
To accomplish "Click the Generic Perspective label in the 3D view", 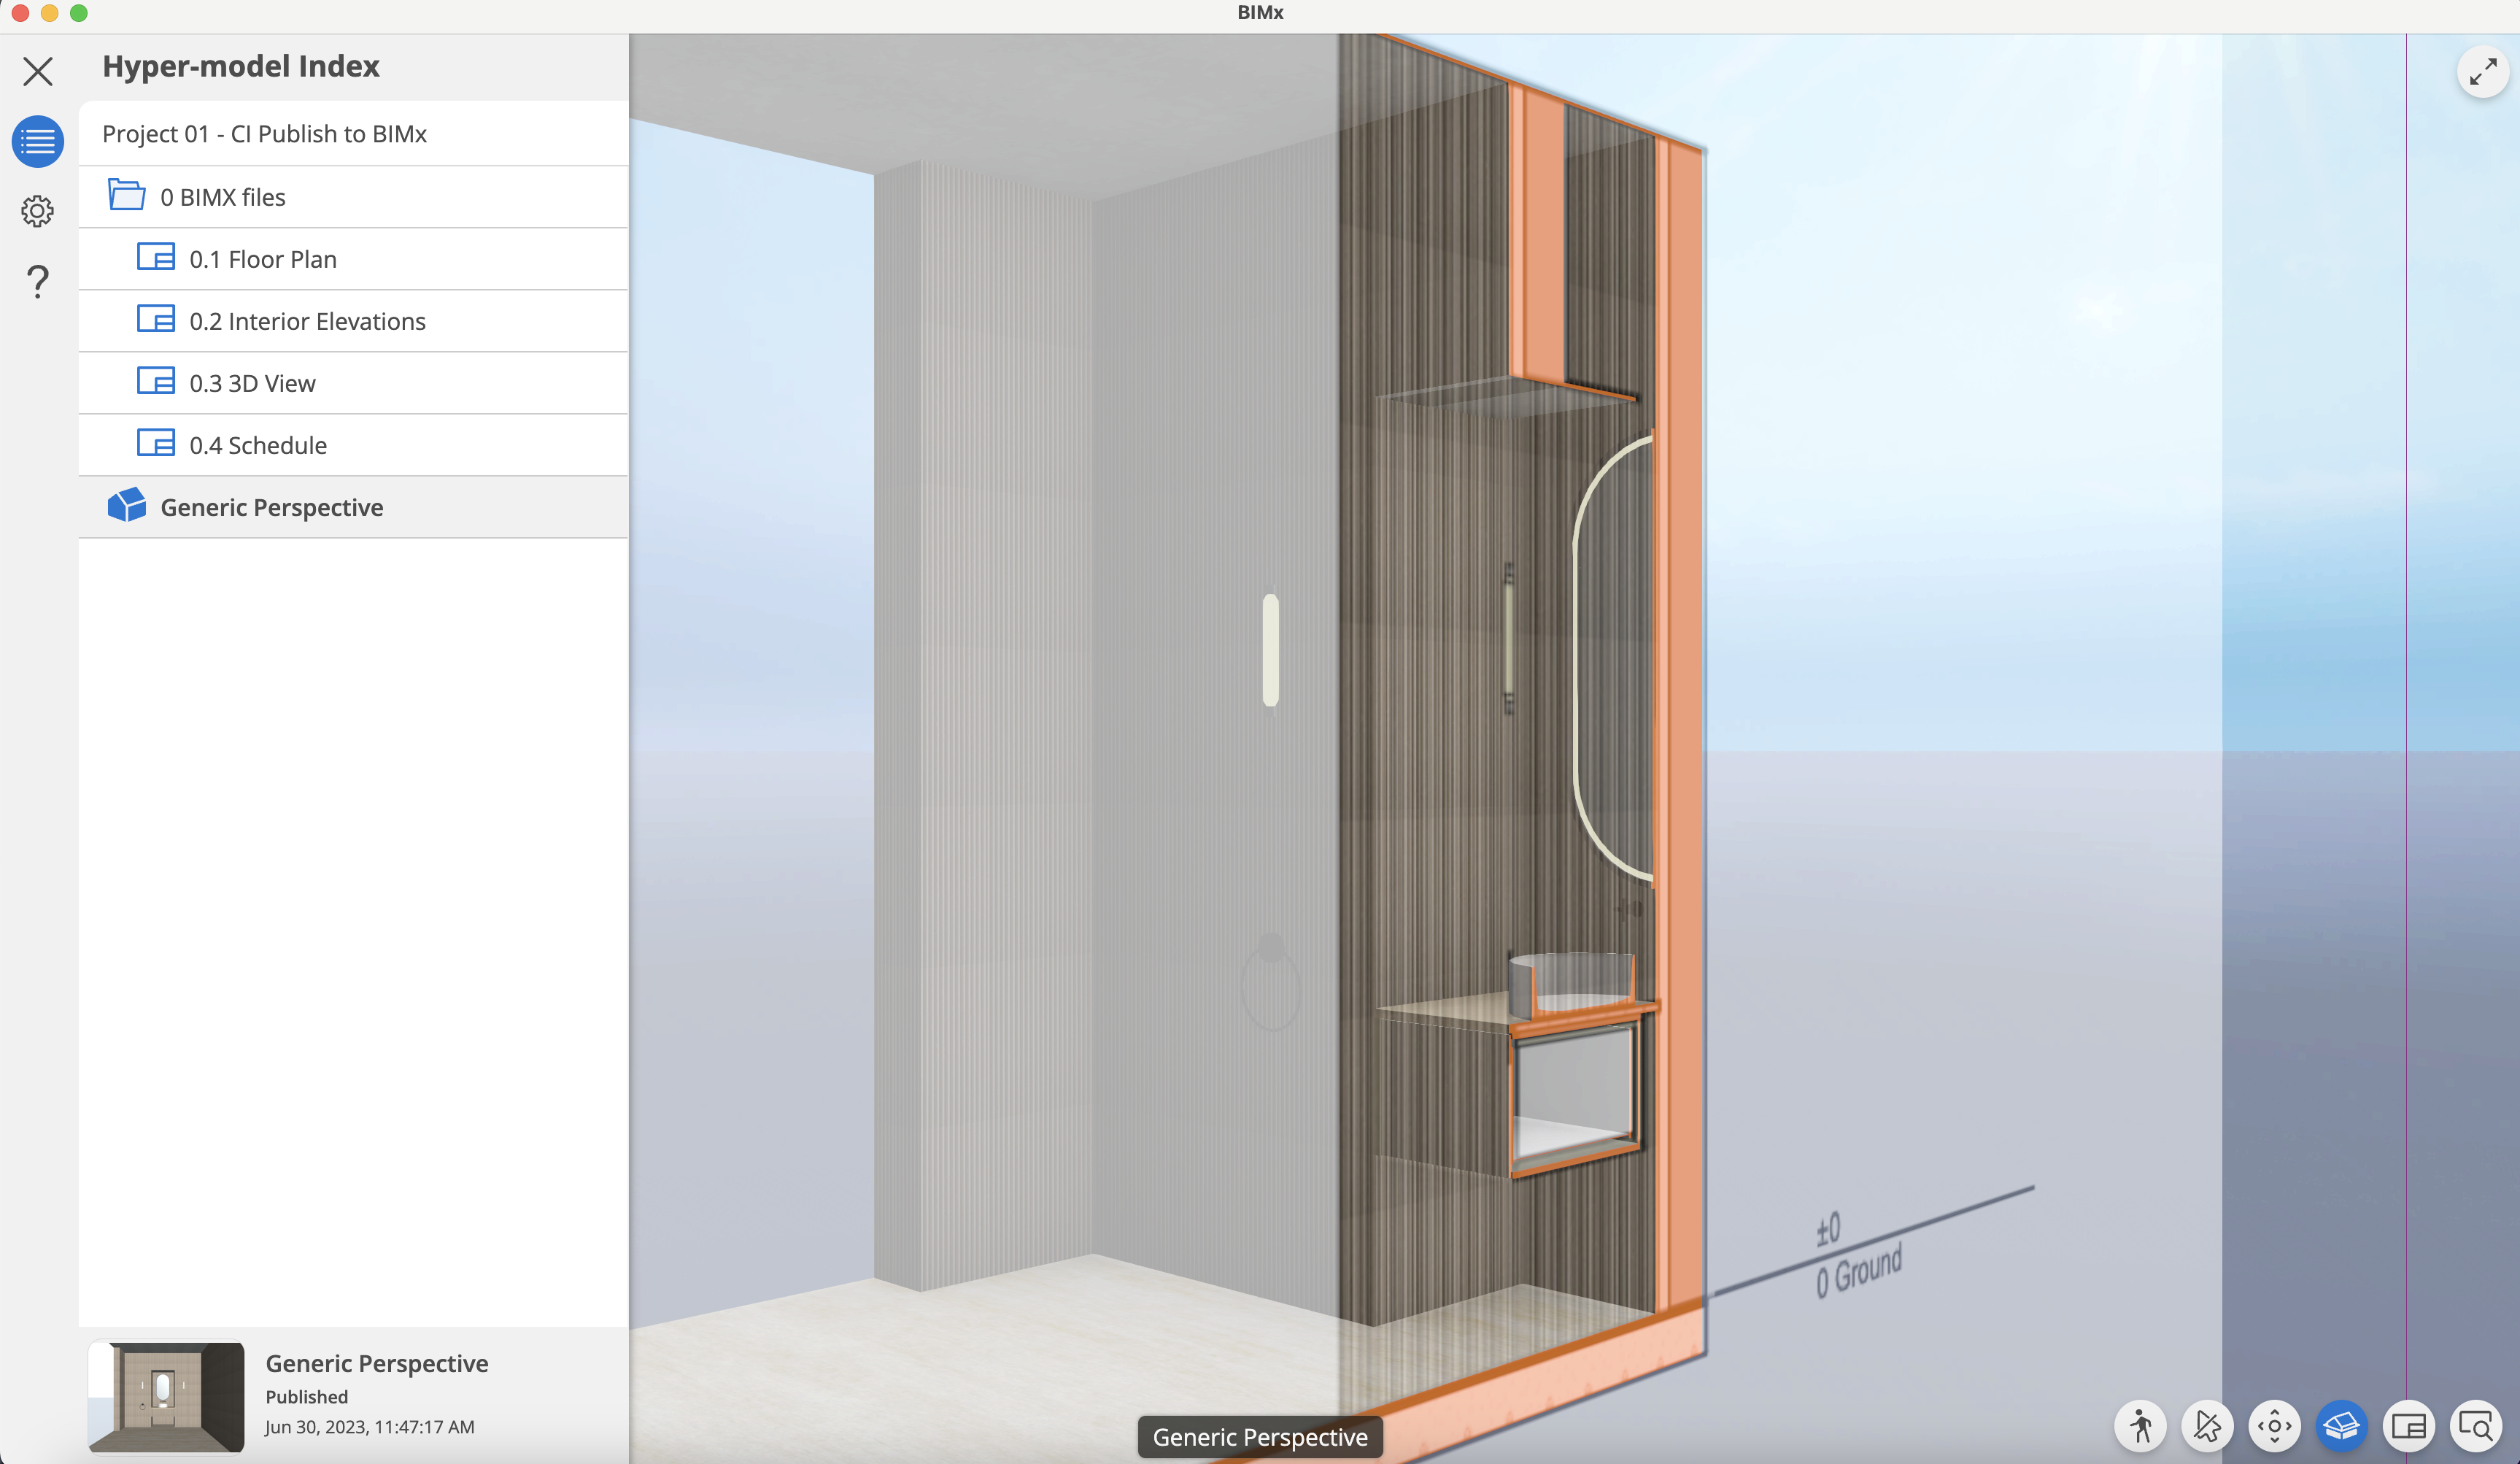I will (x=1260, y=1437).
